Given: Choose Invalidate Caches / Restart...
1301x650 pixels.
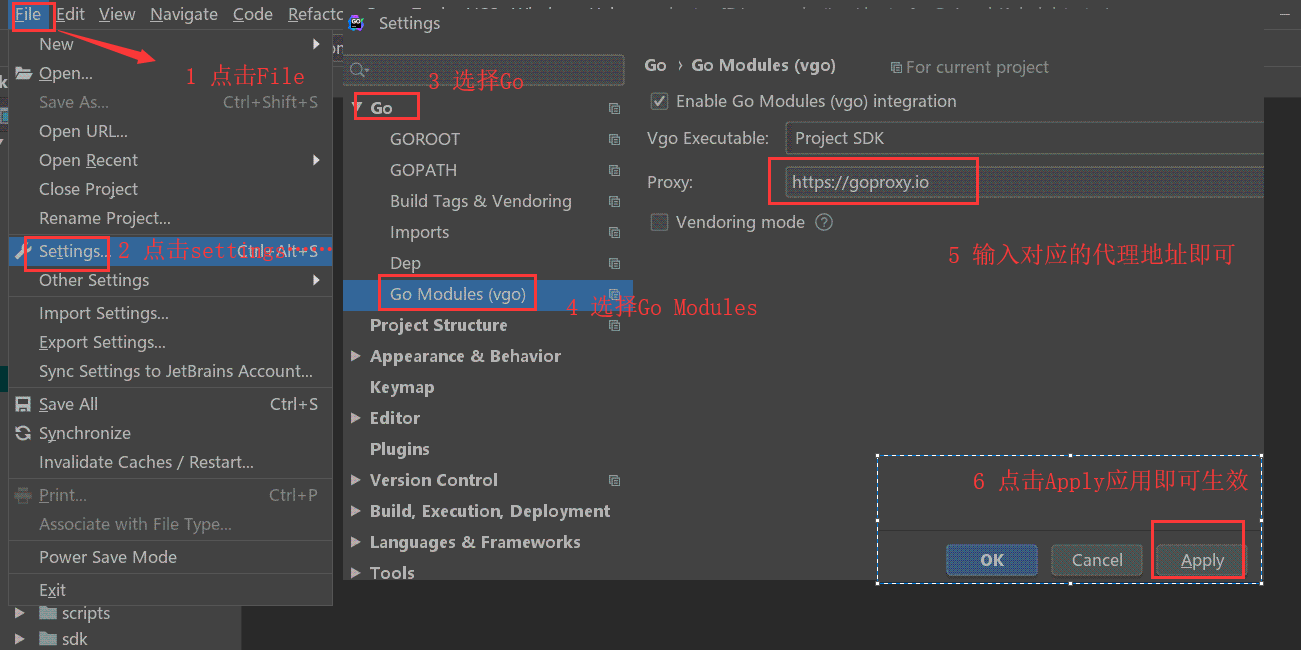Looking at the screenshot, I should click(170, 462).
